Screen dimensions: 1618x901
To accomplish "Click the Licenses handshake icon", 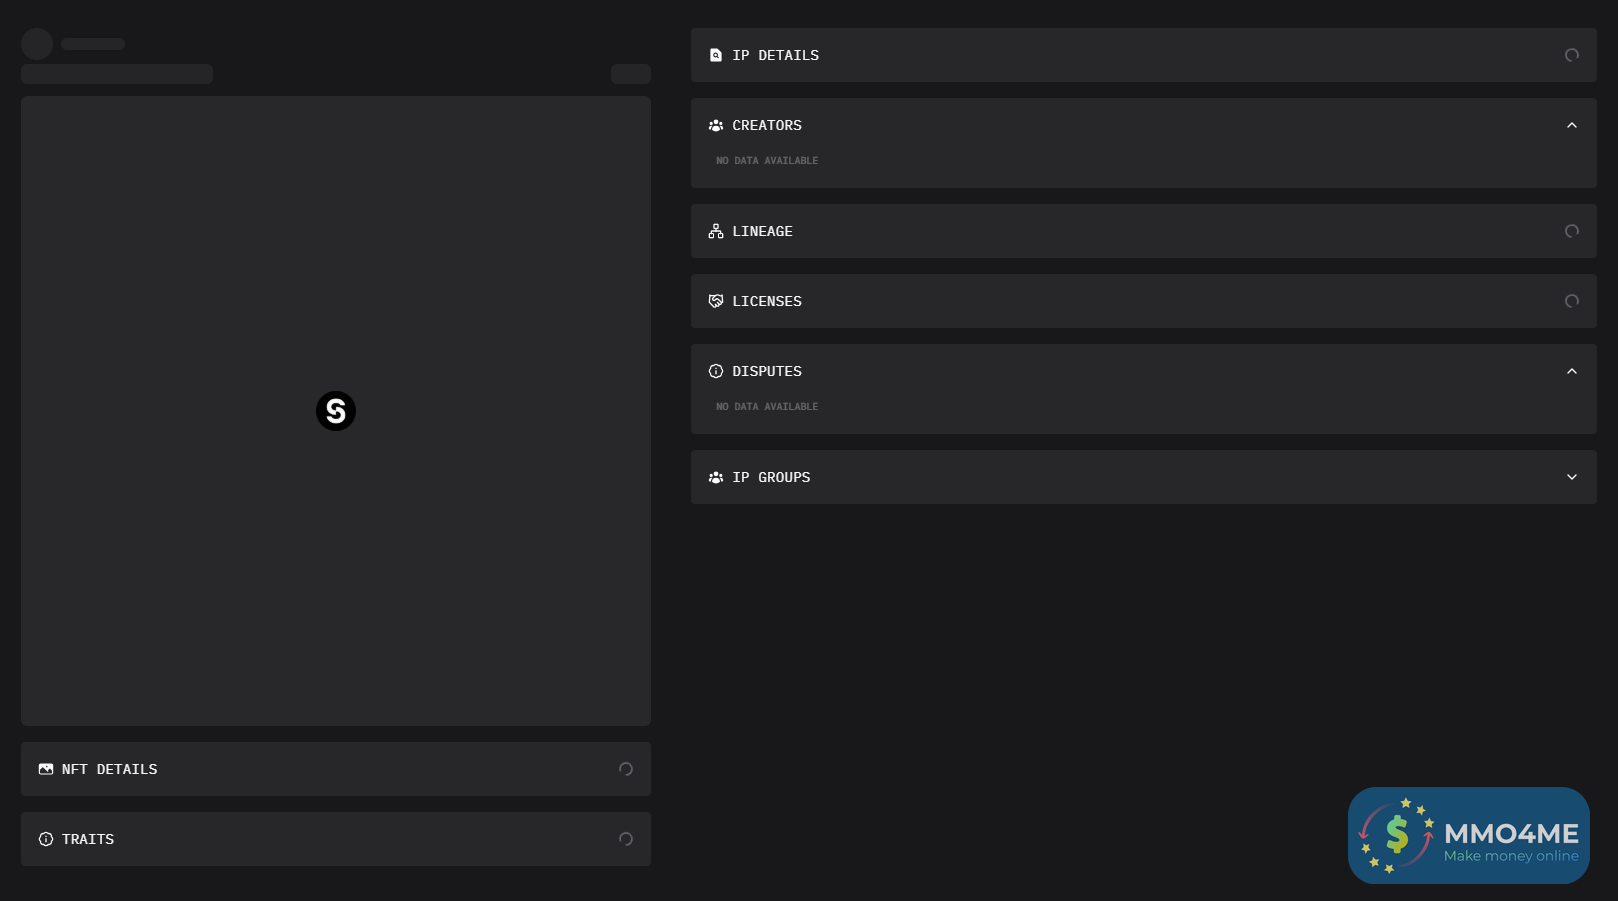I will [x=716, y=301].
